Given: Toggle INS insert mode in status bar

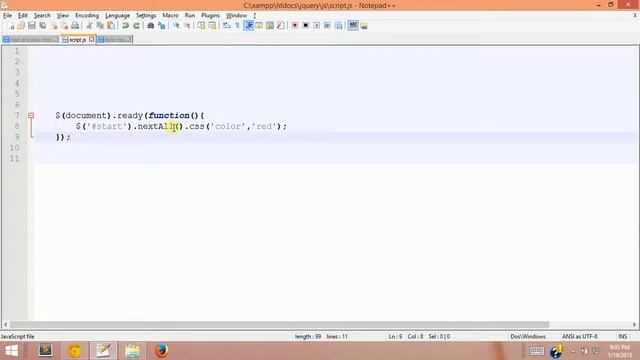Looking at the screenshot, I should click(622, 337).
